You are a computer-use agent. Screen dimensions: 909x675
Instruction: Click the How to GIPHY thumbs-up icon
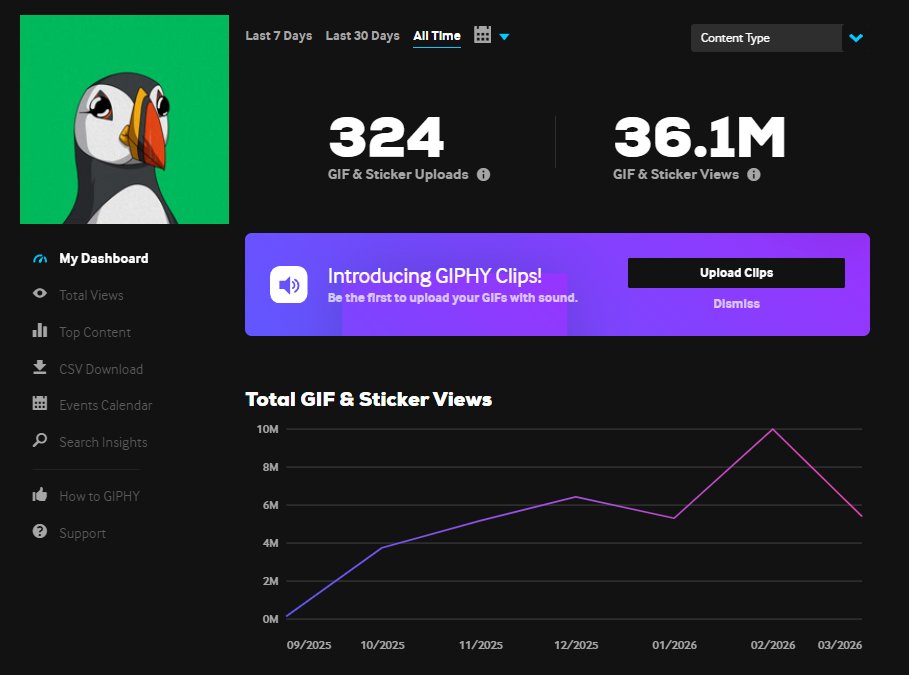click(40, 496)
